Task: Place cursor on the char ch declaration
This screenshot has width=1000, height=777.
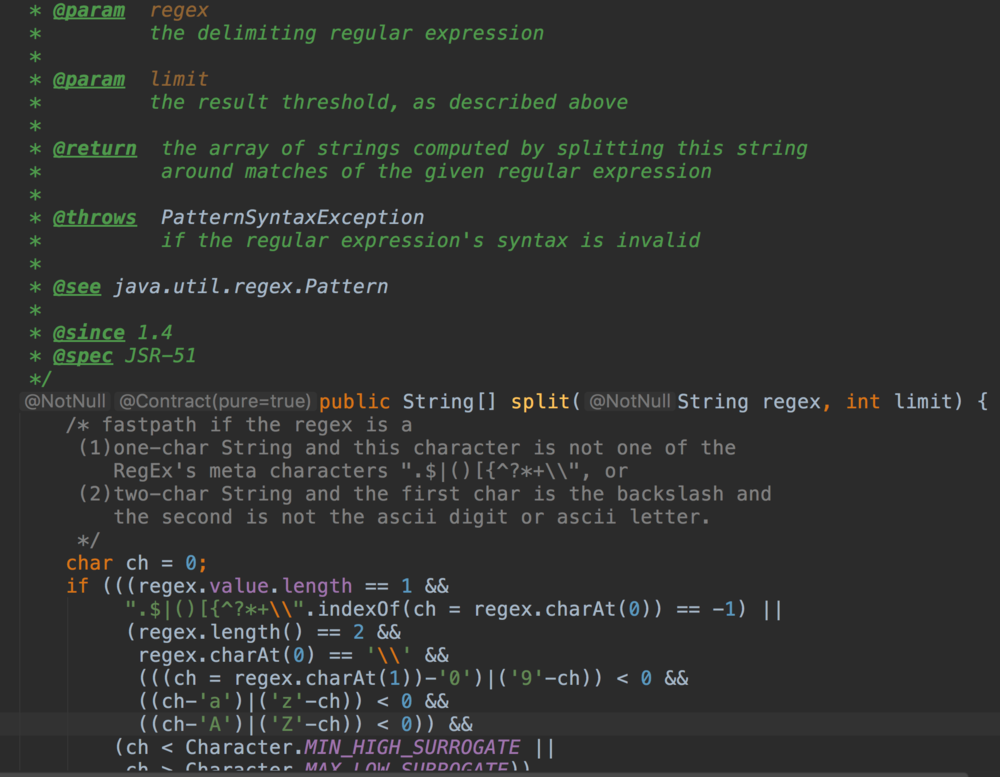Action: pyautogui.click(x=136, y=563)
